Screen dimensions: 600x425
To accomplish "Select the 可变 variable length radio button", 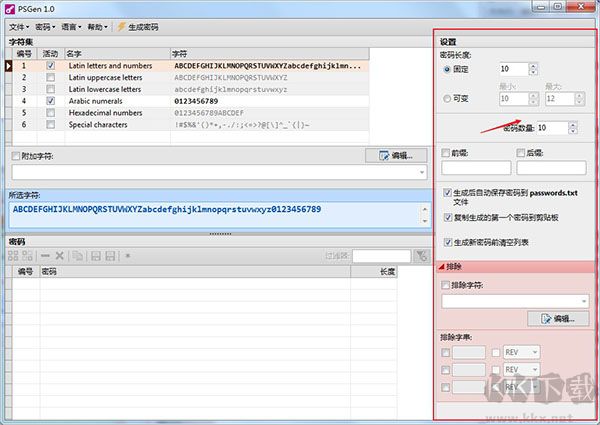I will tap(447, 99).
